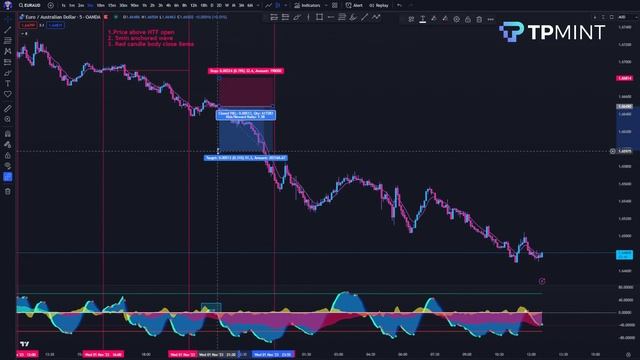
Task: Select the long position tool in favorites toolbar
Action: click(x=274, y=17)
